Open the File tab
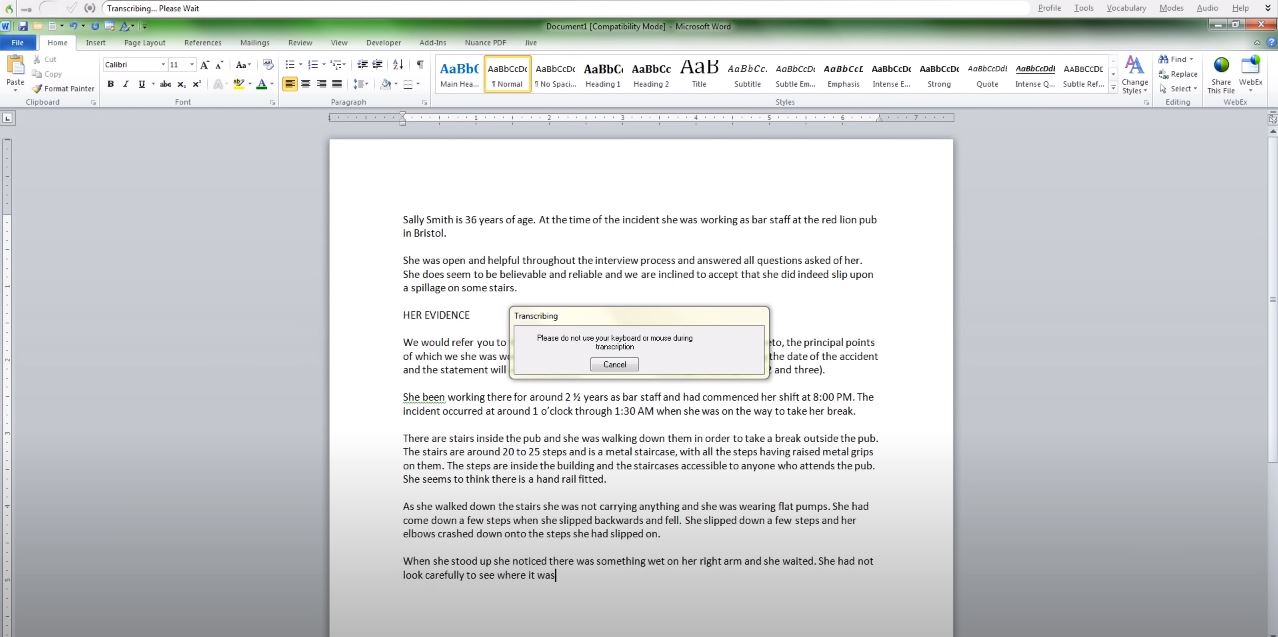1278x637 pixels. 17,43
